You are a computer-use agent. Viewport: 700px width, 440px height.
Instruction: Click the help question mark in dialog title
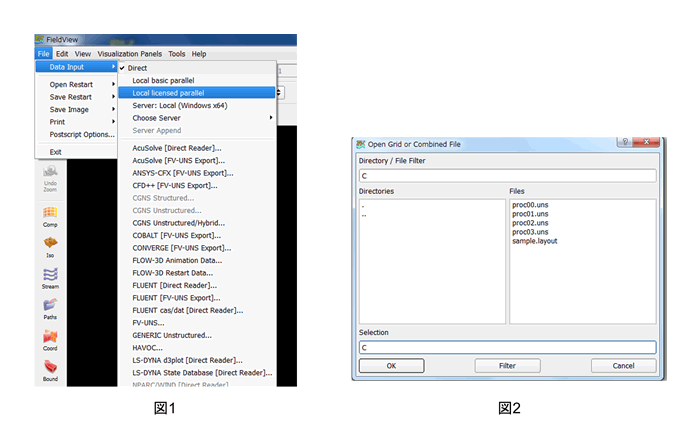tap(622, 144)
